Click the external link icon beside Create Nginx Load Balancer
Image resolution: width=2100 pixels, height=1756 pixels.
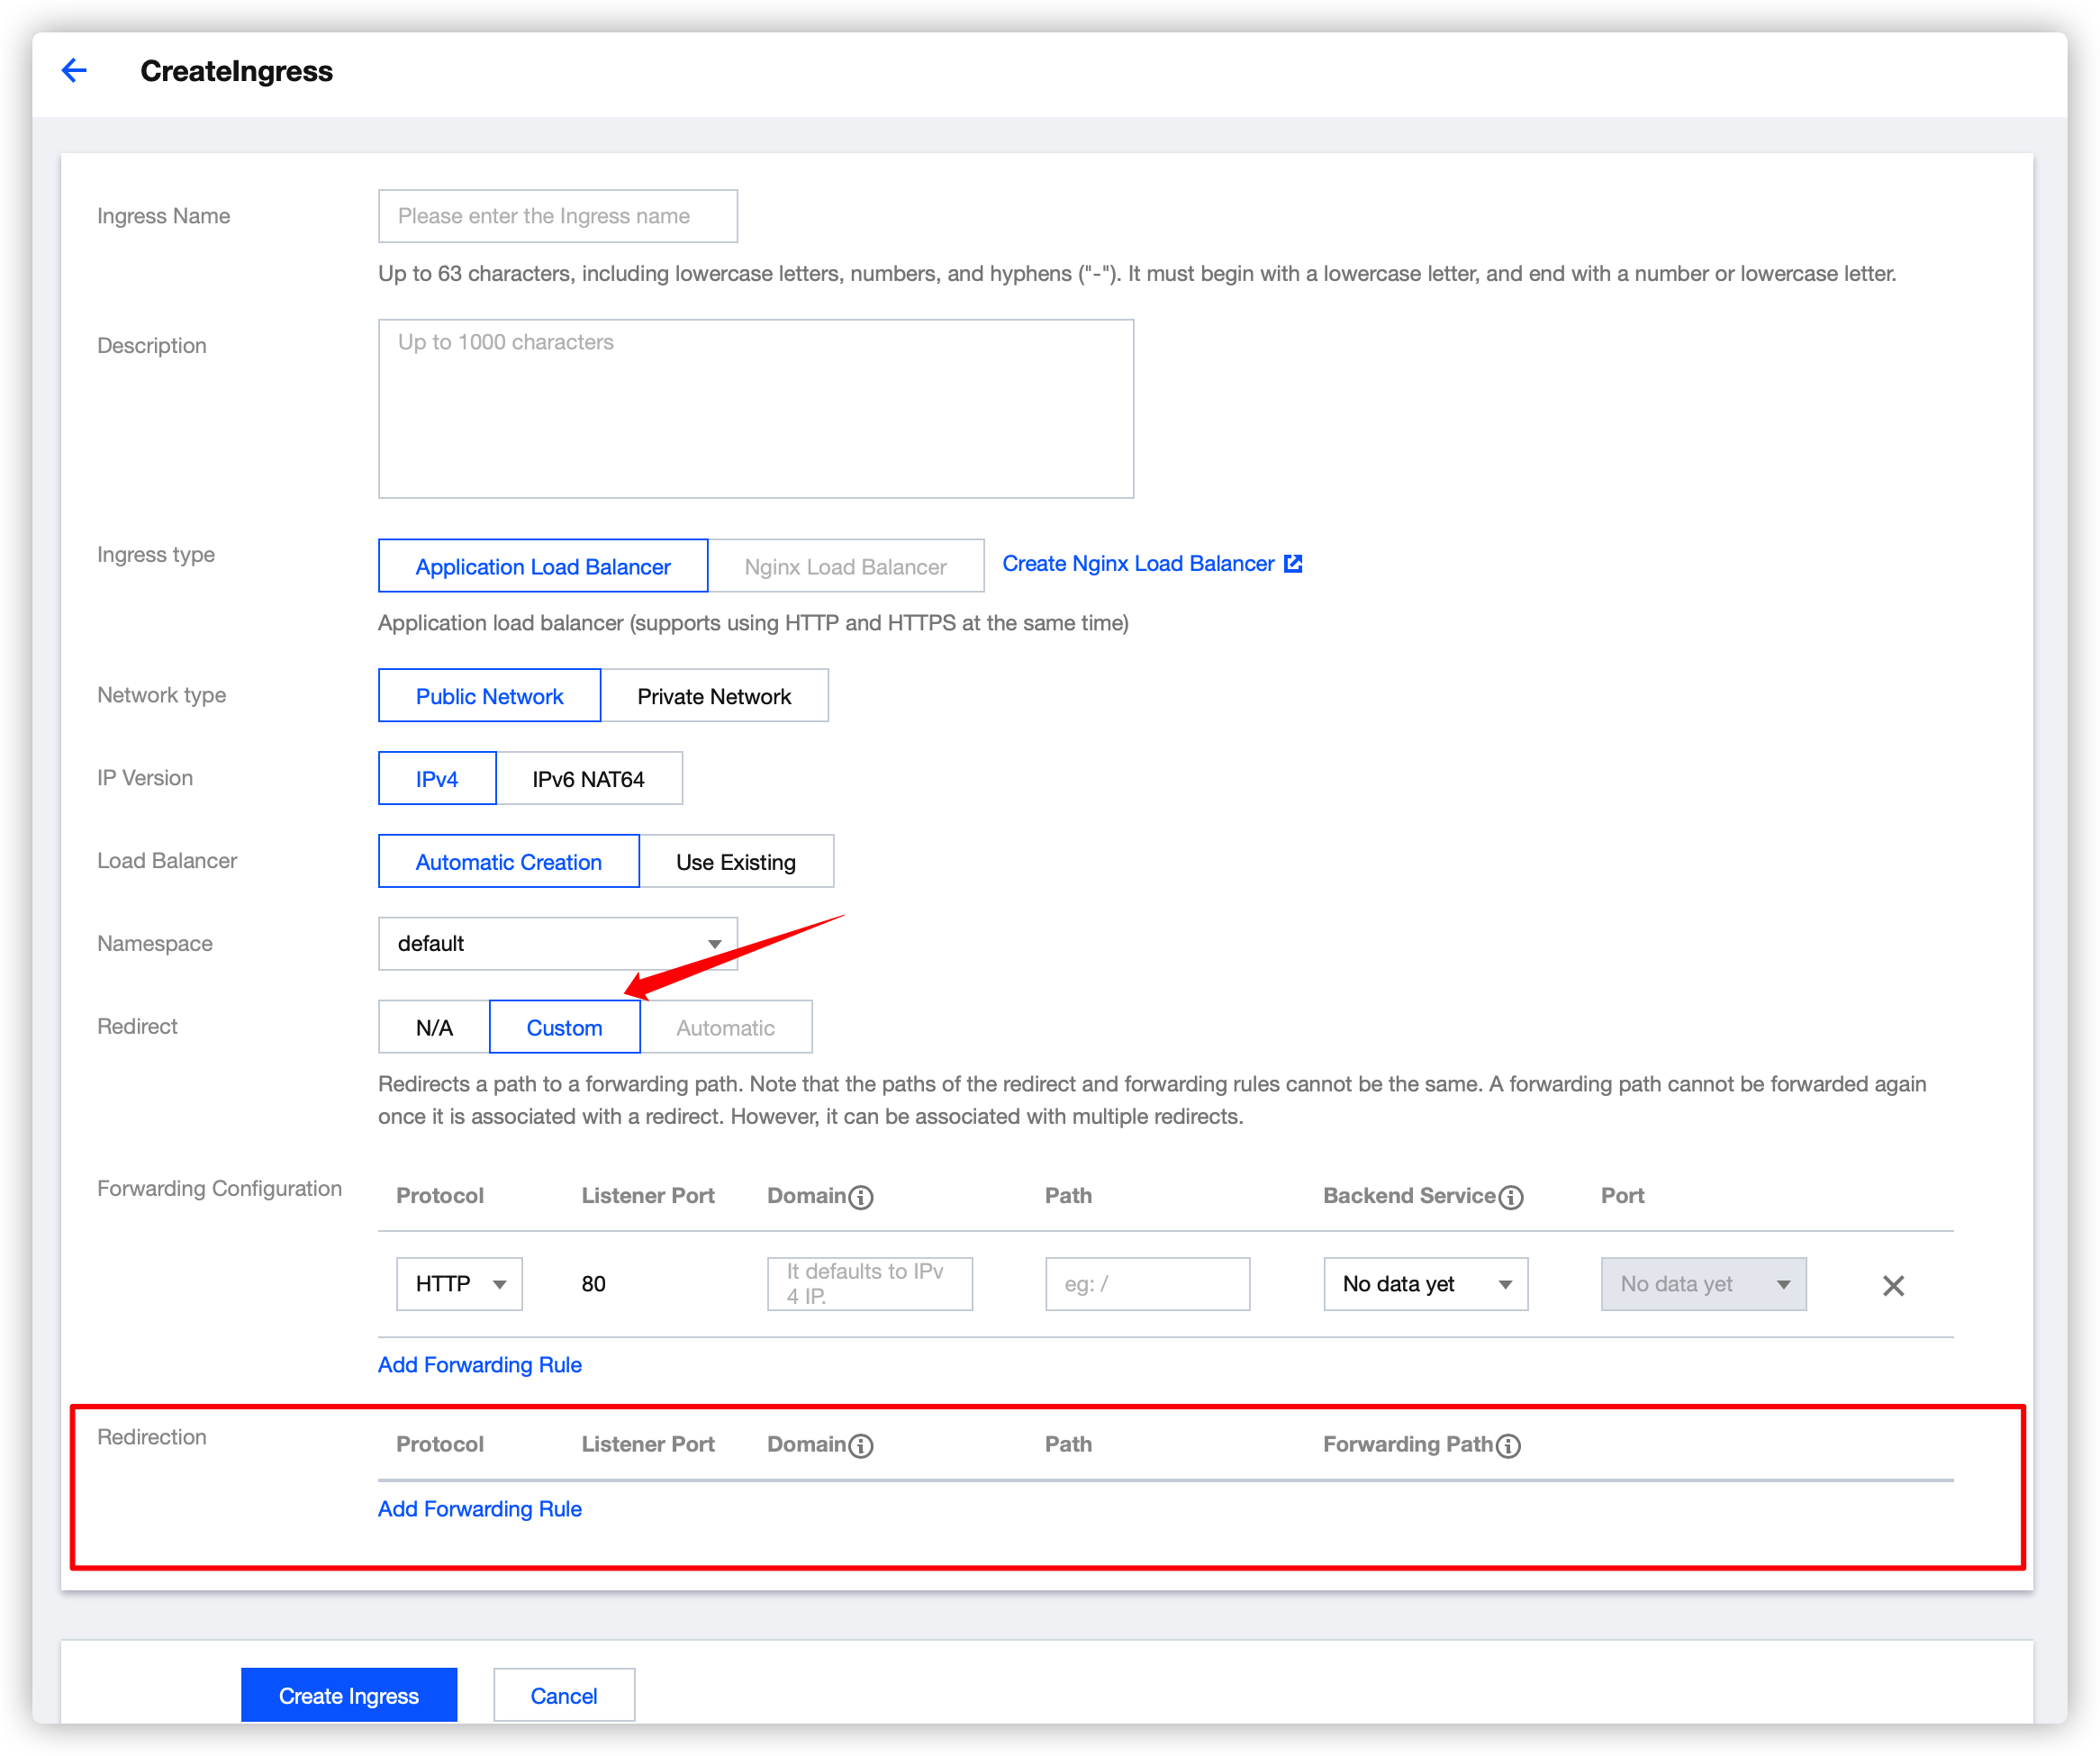pyautogui.click(x=1292, y=564)
